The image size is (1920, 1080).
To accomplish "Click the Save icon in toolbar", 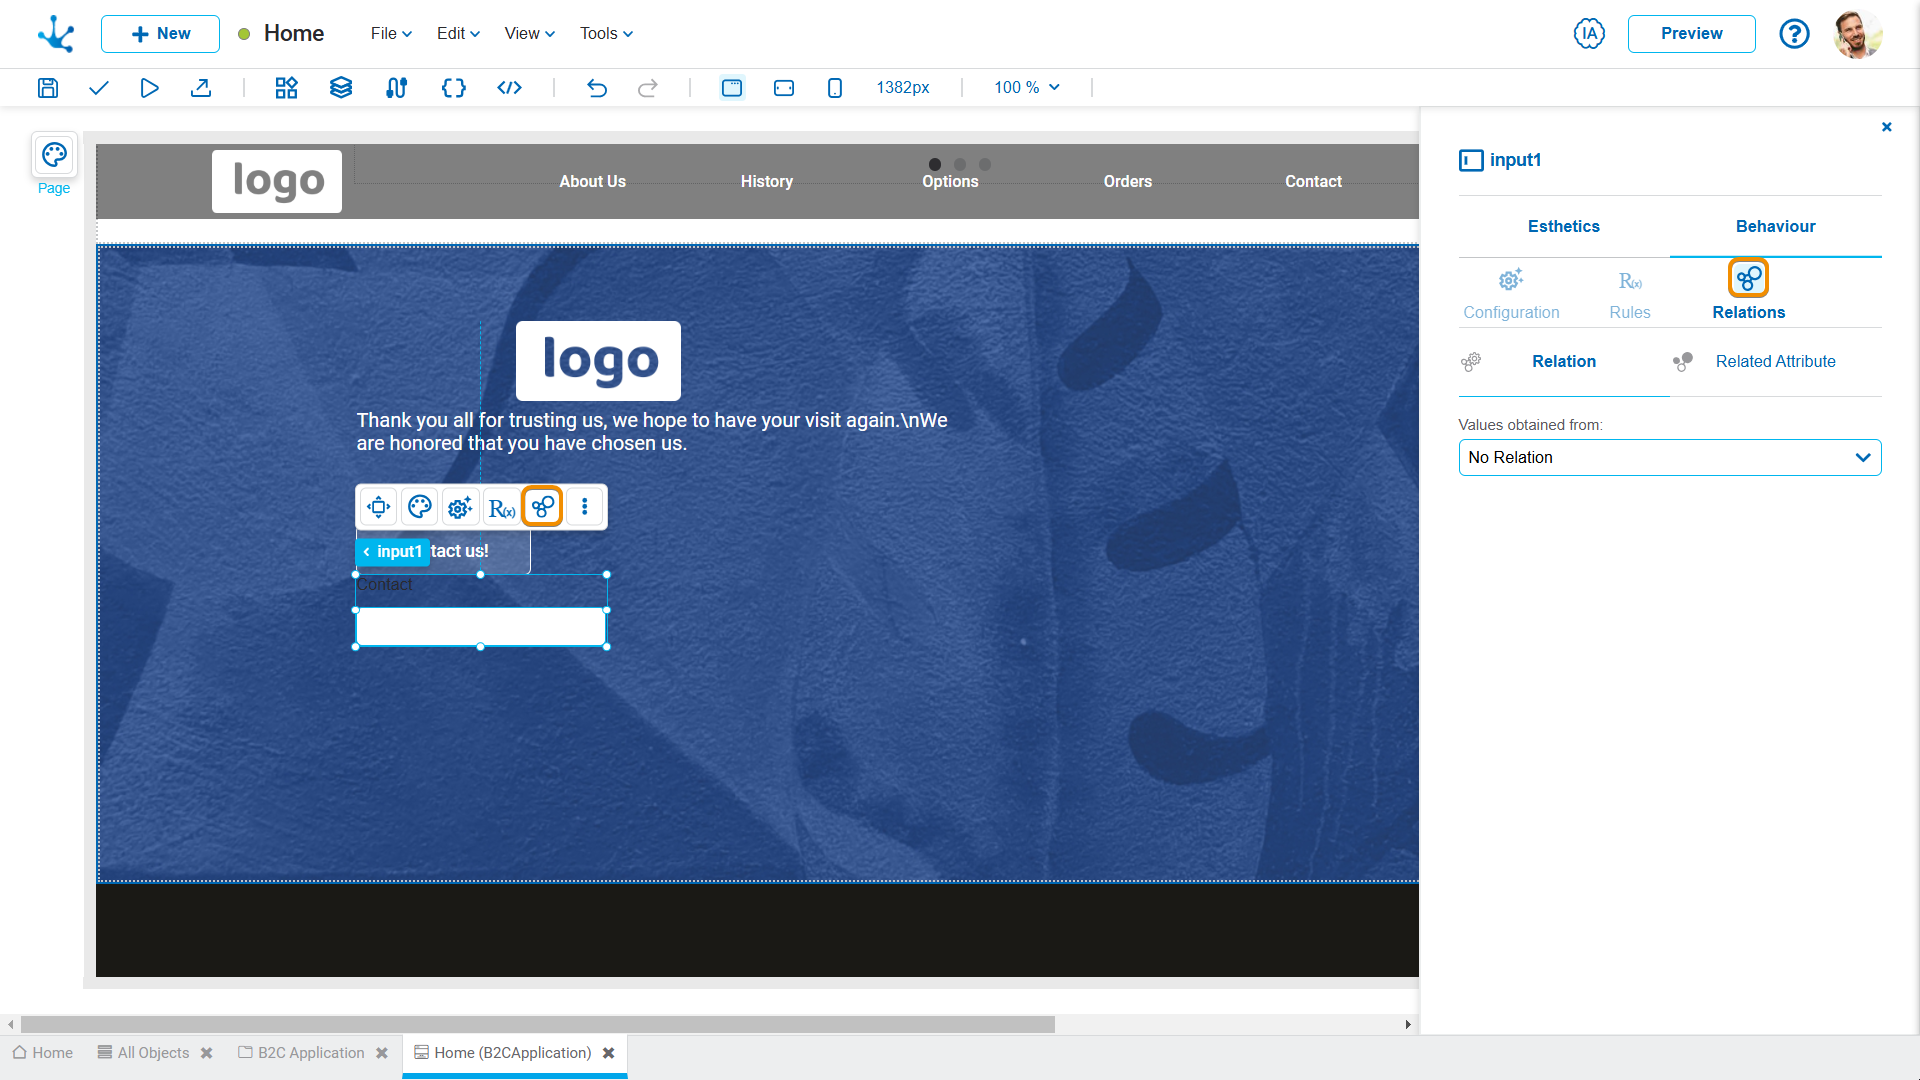I will [x=48, y=88].
